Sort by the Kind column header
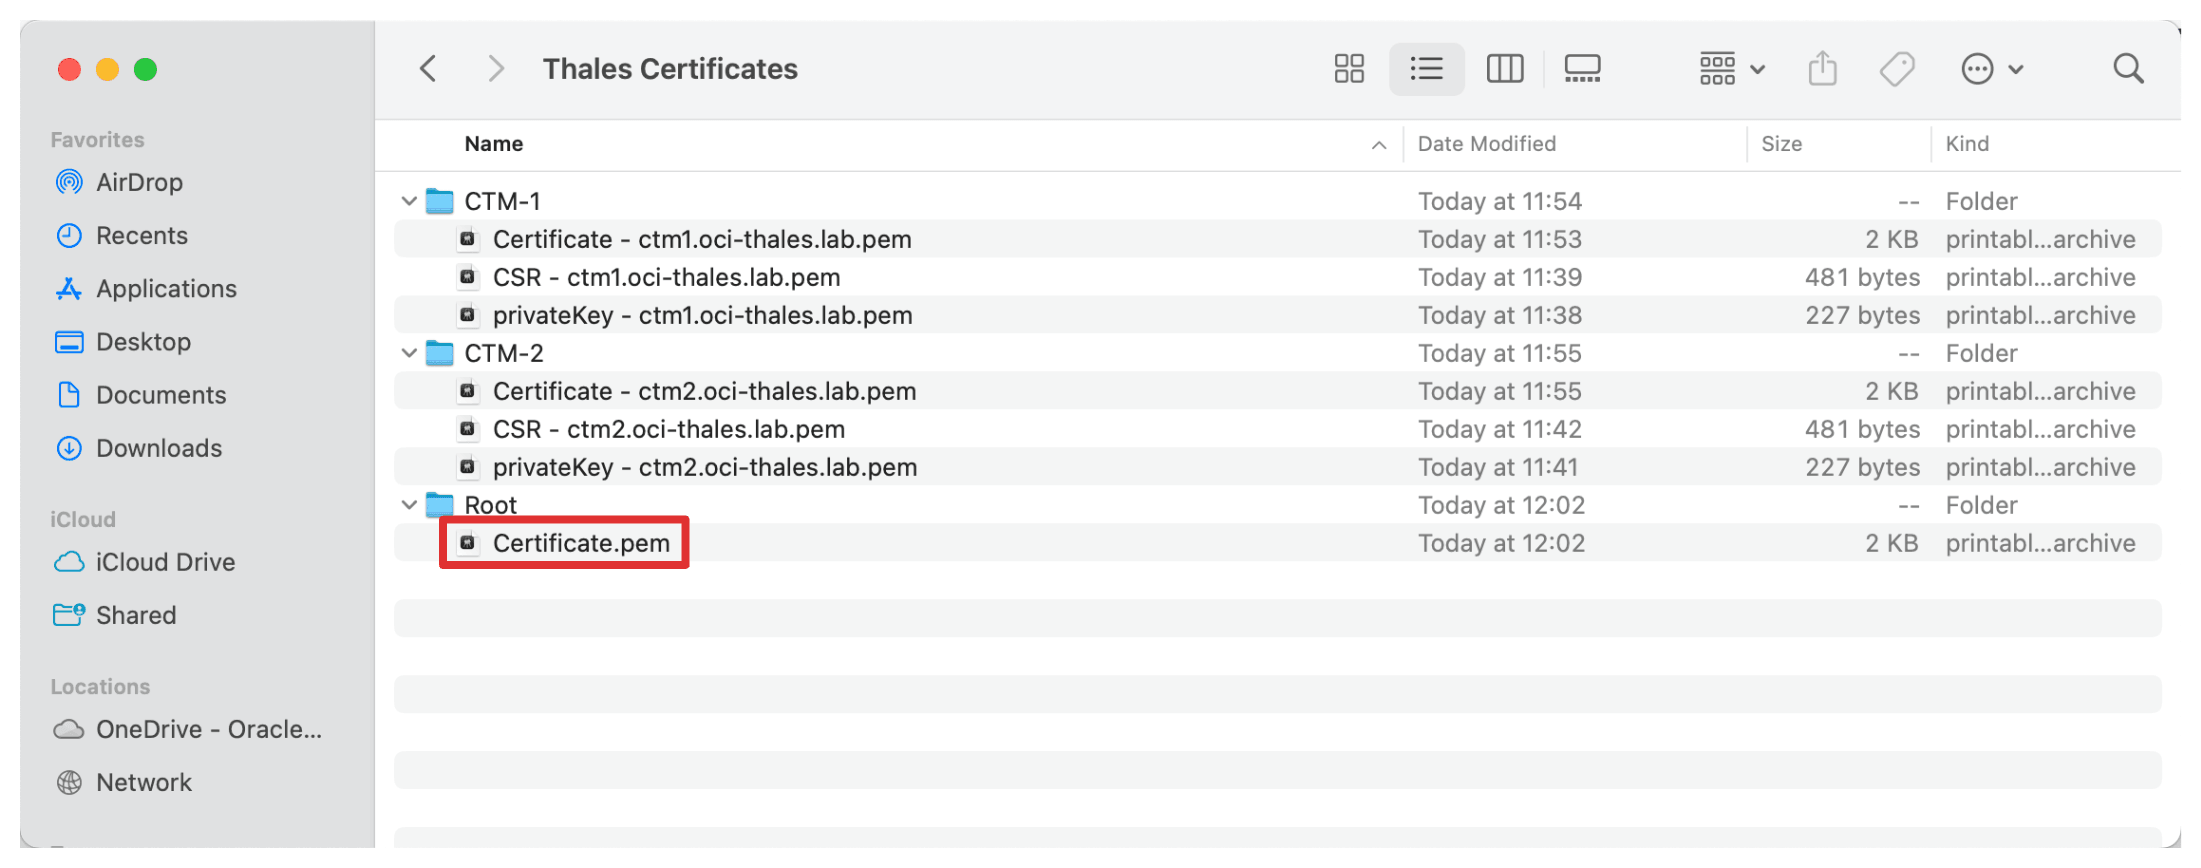The width and height of the screenshot is (2201, 868). pos(1967,144)
